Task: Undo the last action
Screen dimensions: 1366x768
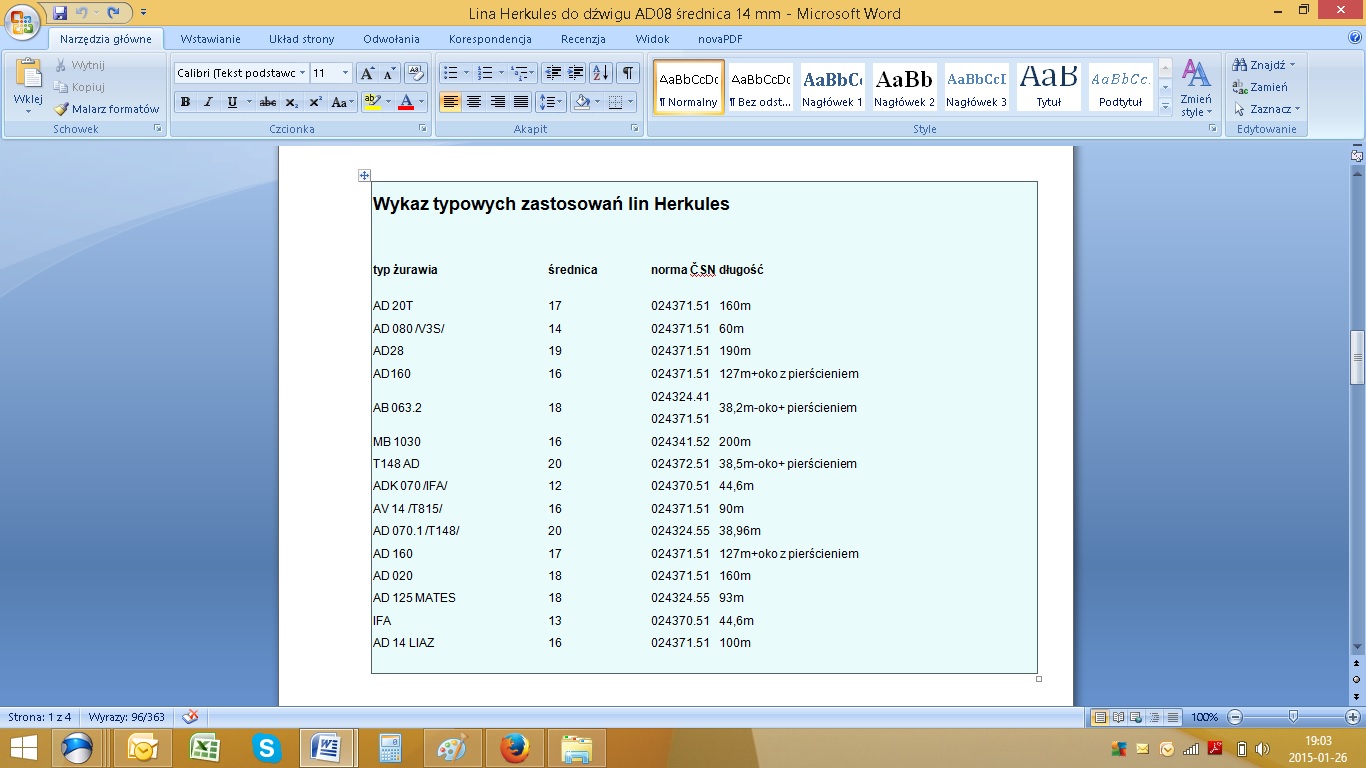Action: (x=82, y=13)
